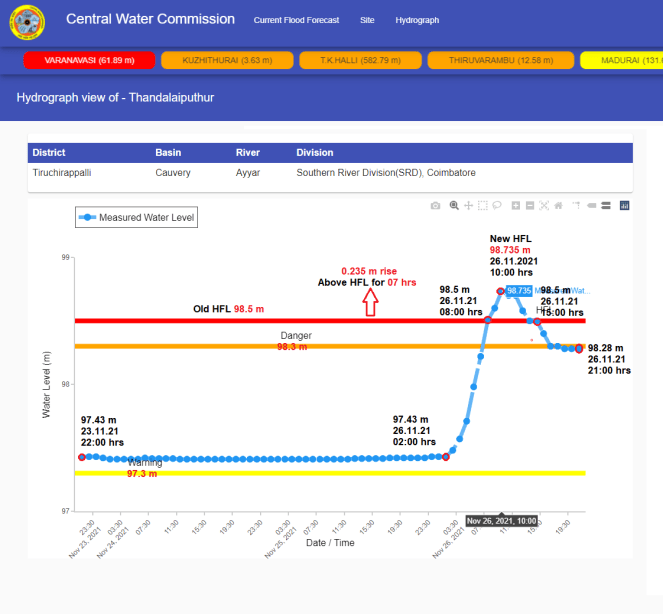Select the Zoom tool in chart toolbar

[454, 205]
